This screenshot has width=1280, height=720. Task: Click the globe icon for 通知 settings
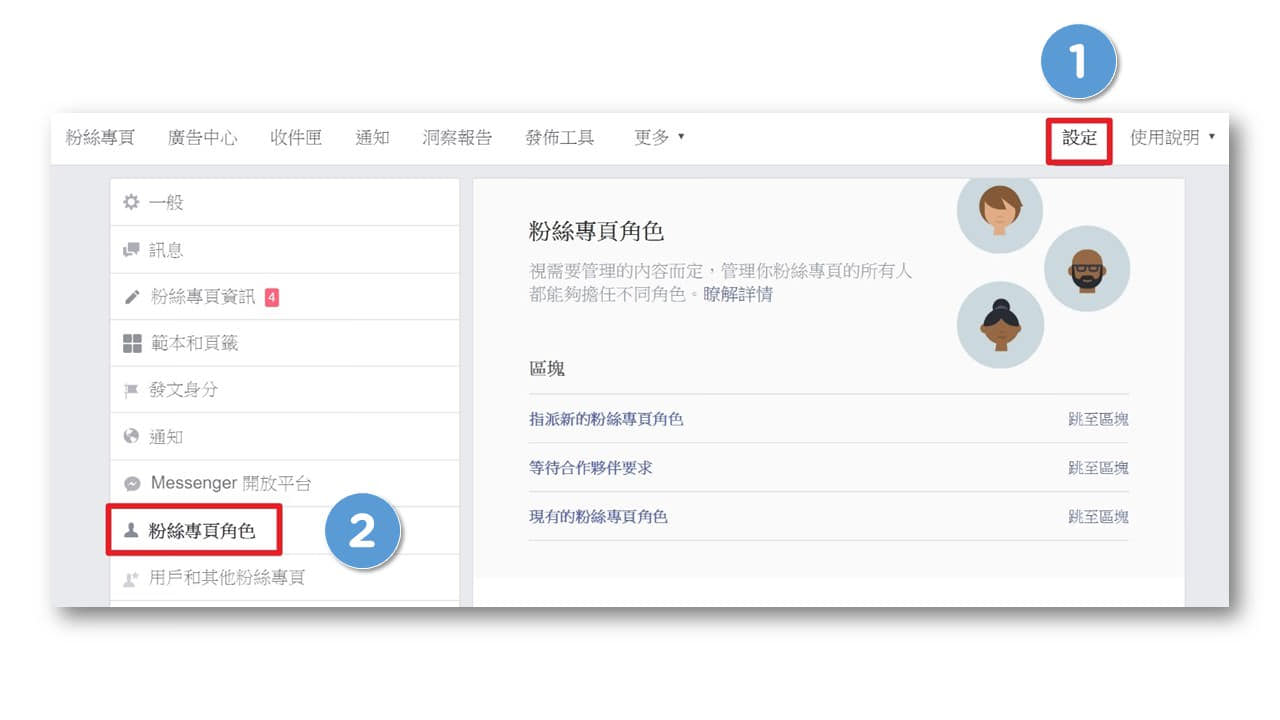tap(130, 436)
